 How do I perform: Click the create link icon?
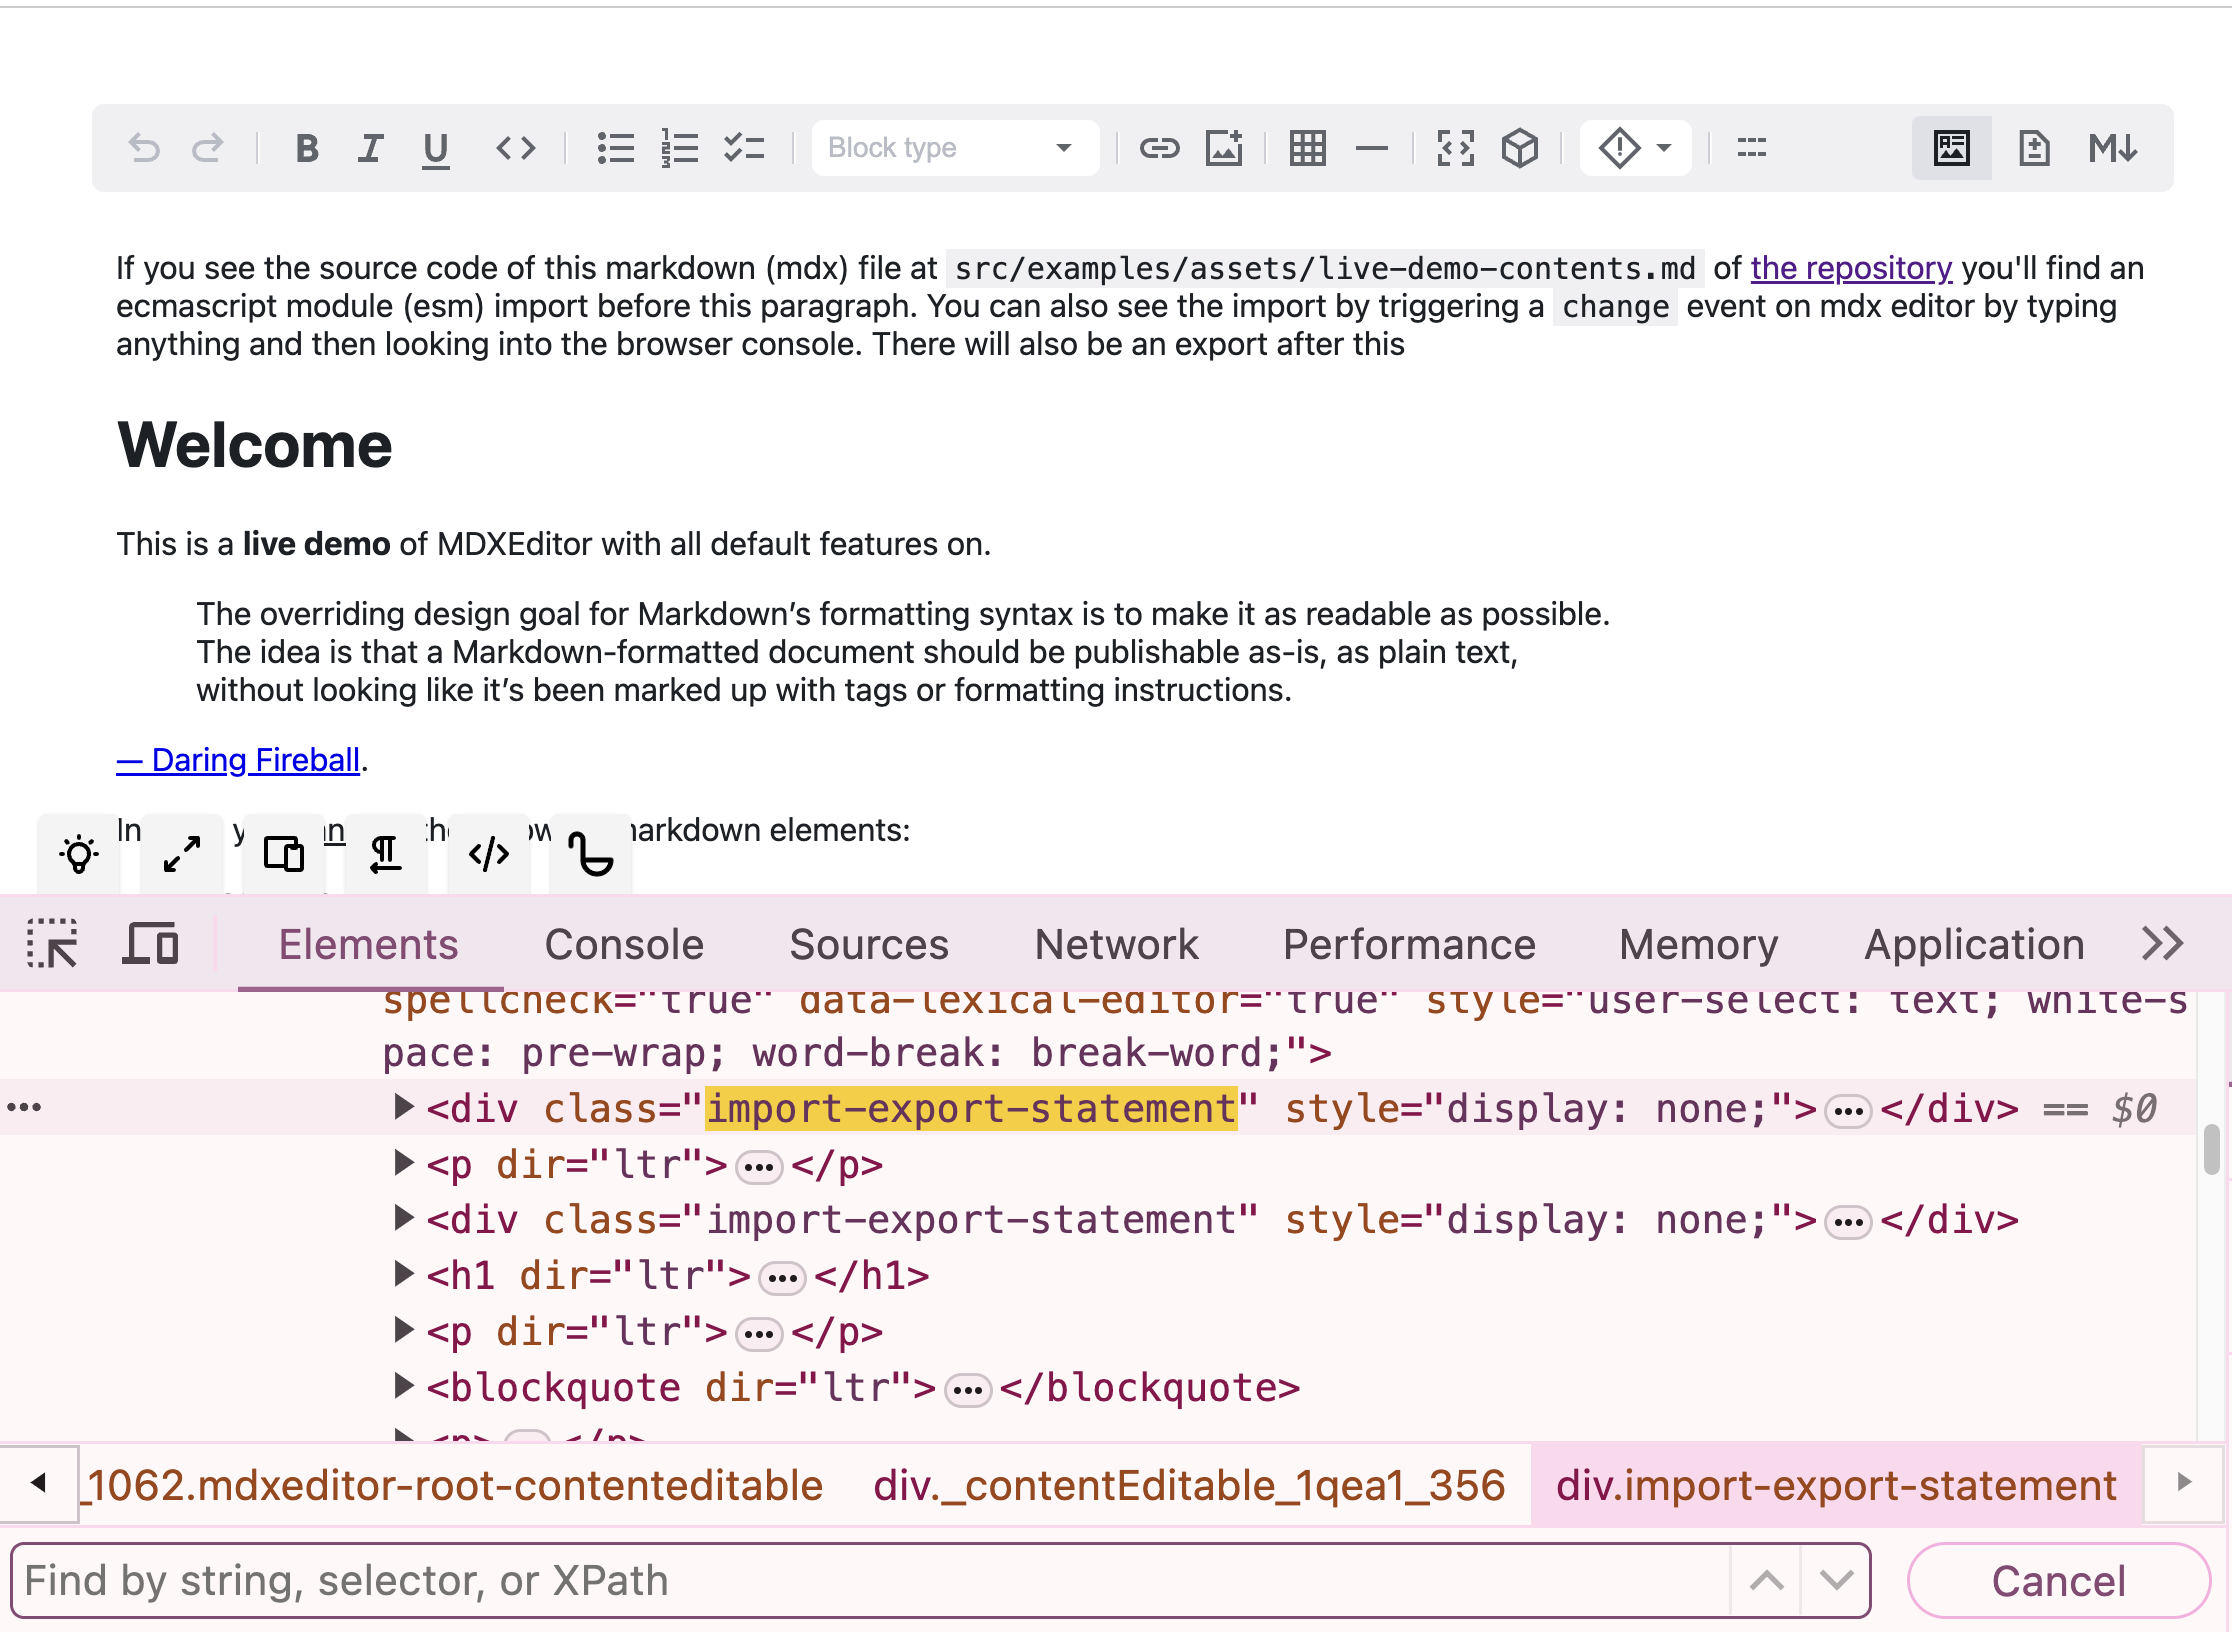coord(1159,148)
